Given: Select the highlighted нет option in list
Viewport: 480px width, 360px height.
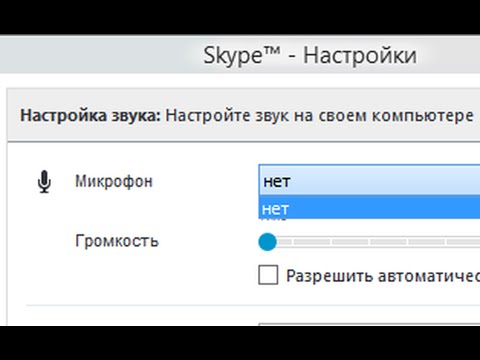Looking at the screenshot, I should [x=369, y=208].
